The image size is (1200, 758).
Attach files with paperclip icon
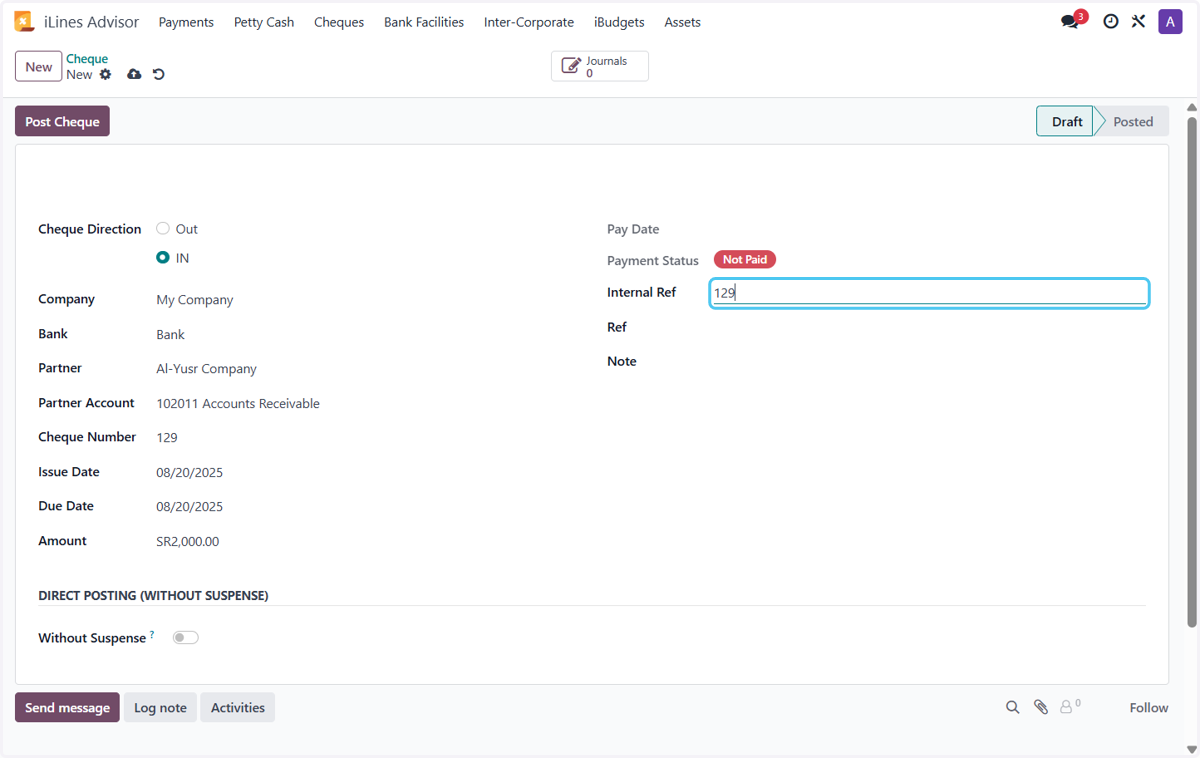coord(1041,707)
